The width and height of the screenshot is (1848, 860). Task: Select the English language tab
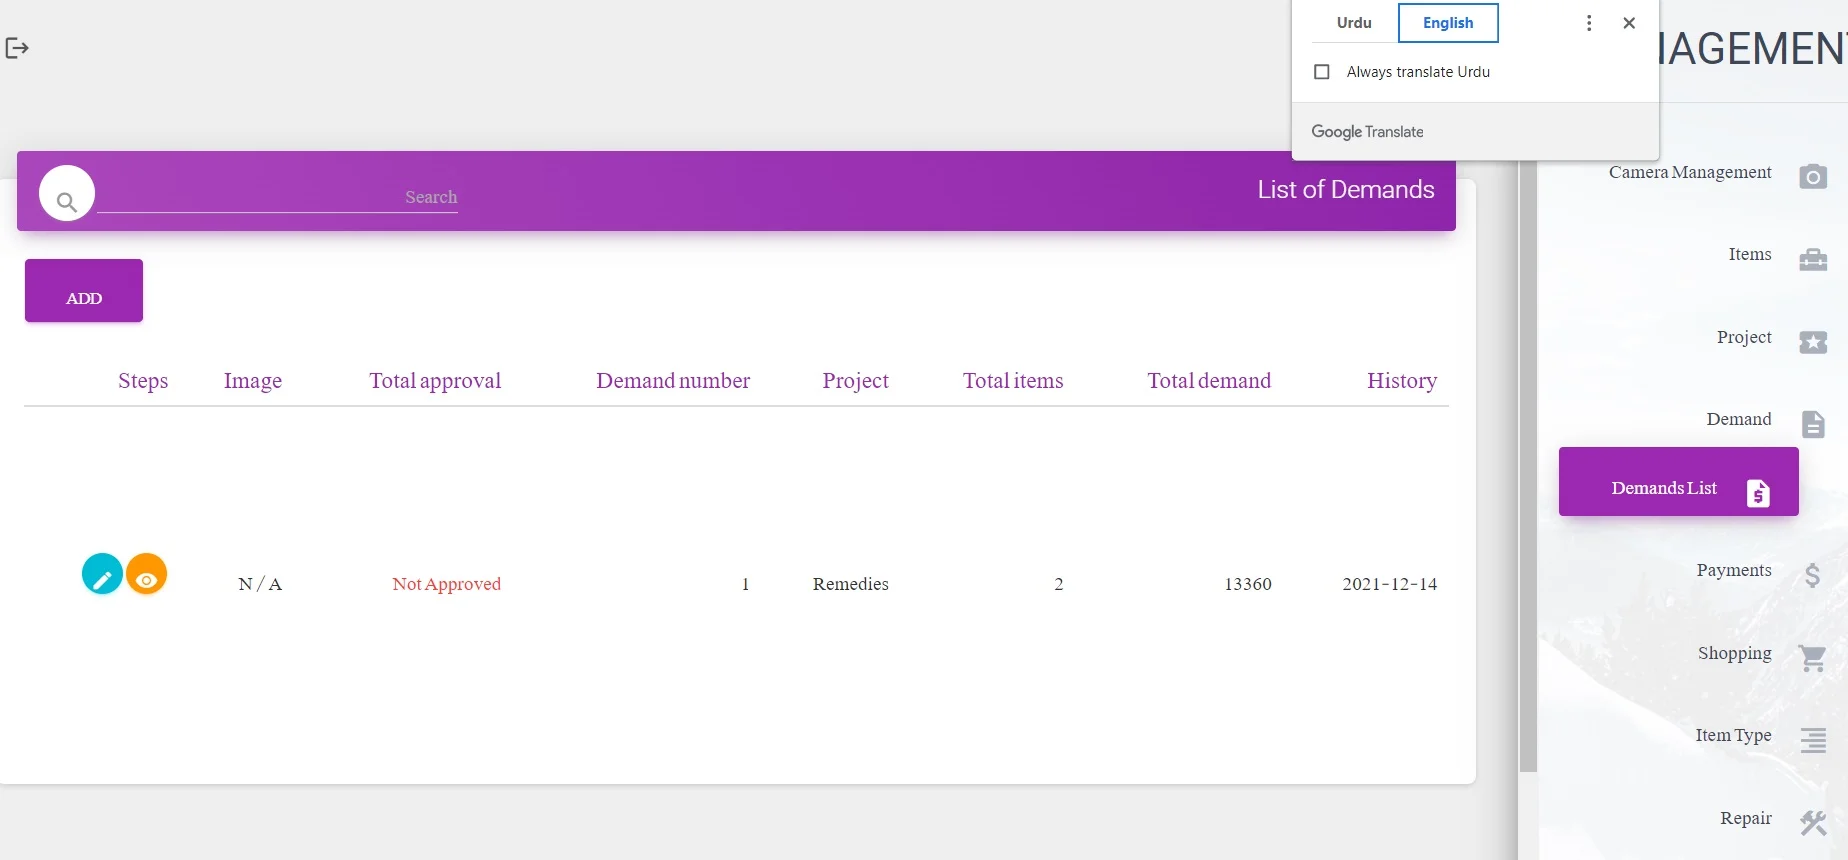tap(1447, 23)
